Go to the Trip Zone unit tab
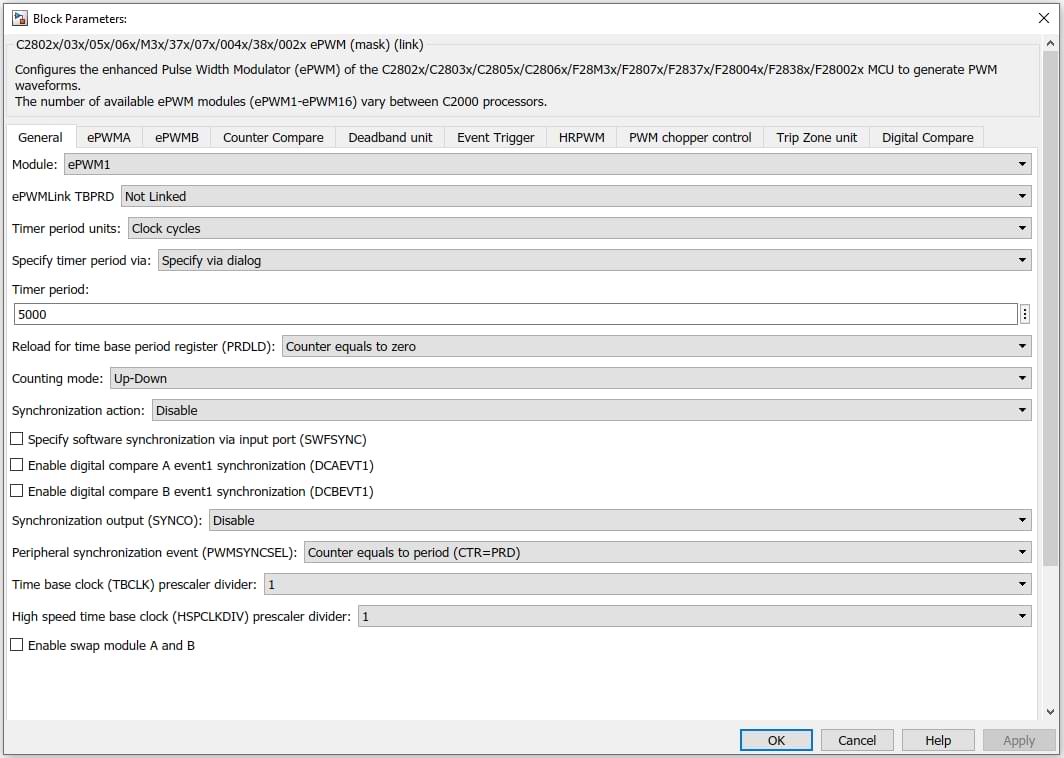Image resolution: width=1064 pixels, height=758 pixels. point(816,137)
